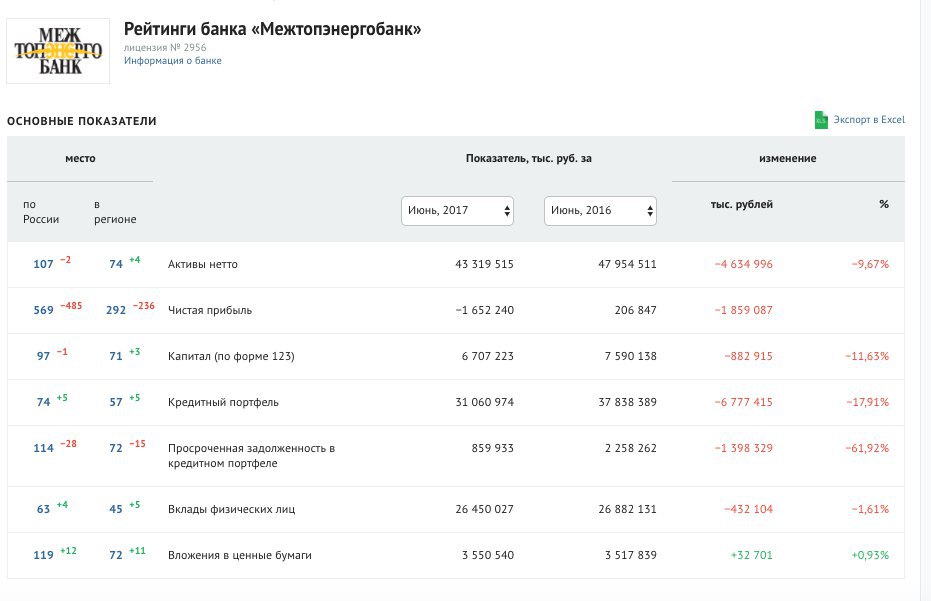This screenshot has height=601, width=931.
Task: Click the лицензия № 2956 text
Action: click(165, 48)
